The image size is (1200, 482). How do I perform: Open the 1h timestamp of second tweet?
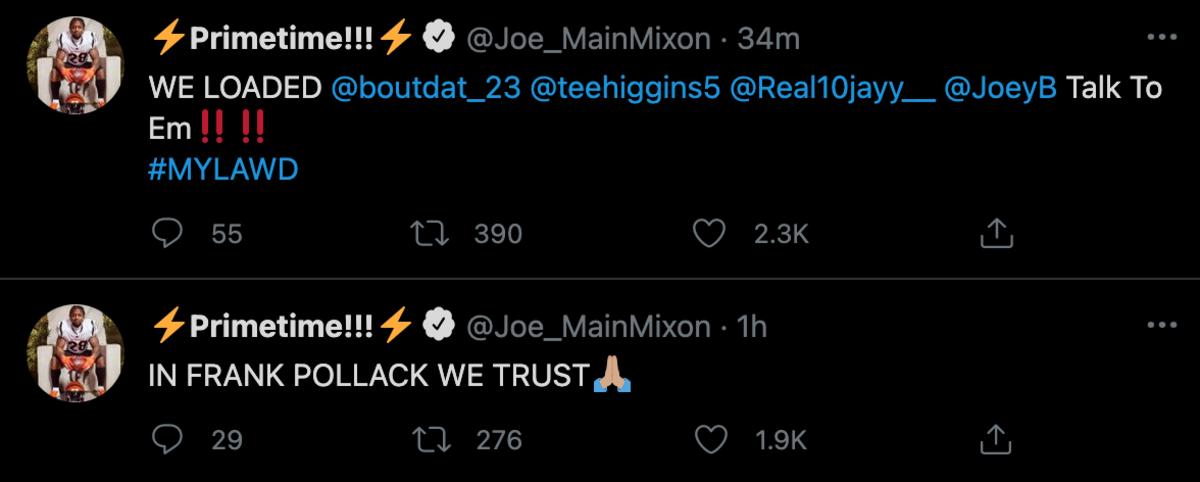pyautogui.click(x=752, y=326)
